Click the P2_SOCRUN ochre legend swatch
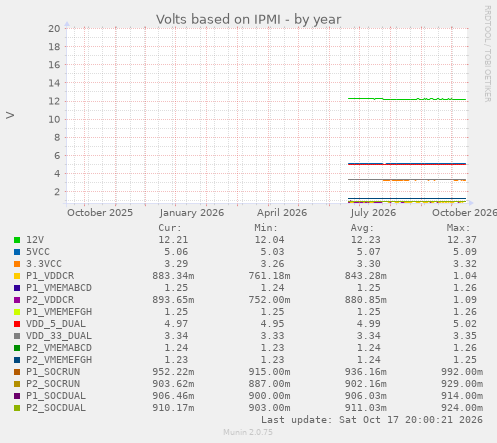This screenshot has height=443, width=497. click(x=17, y=384)
